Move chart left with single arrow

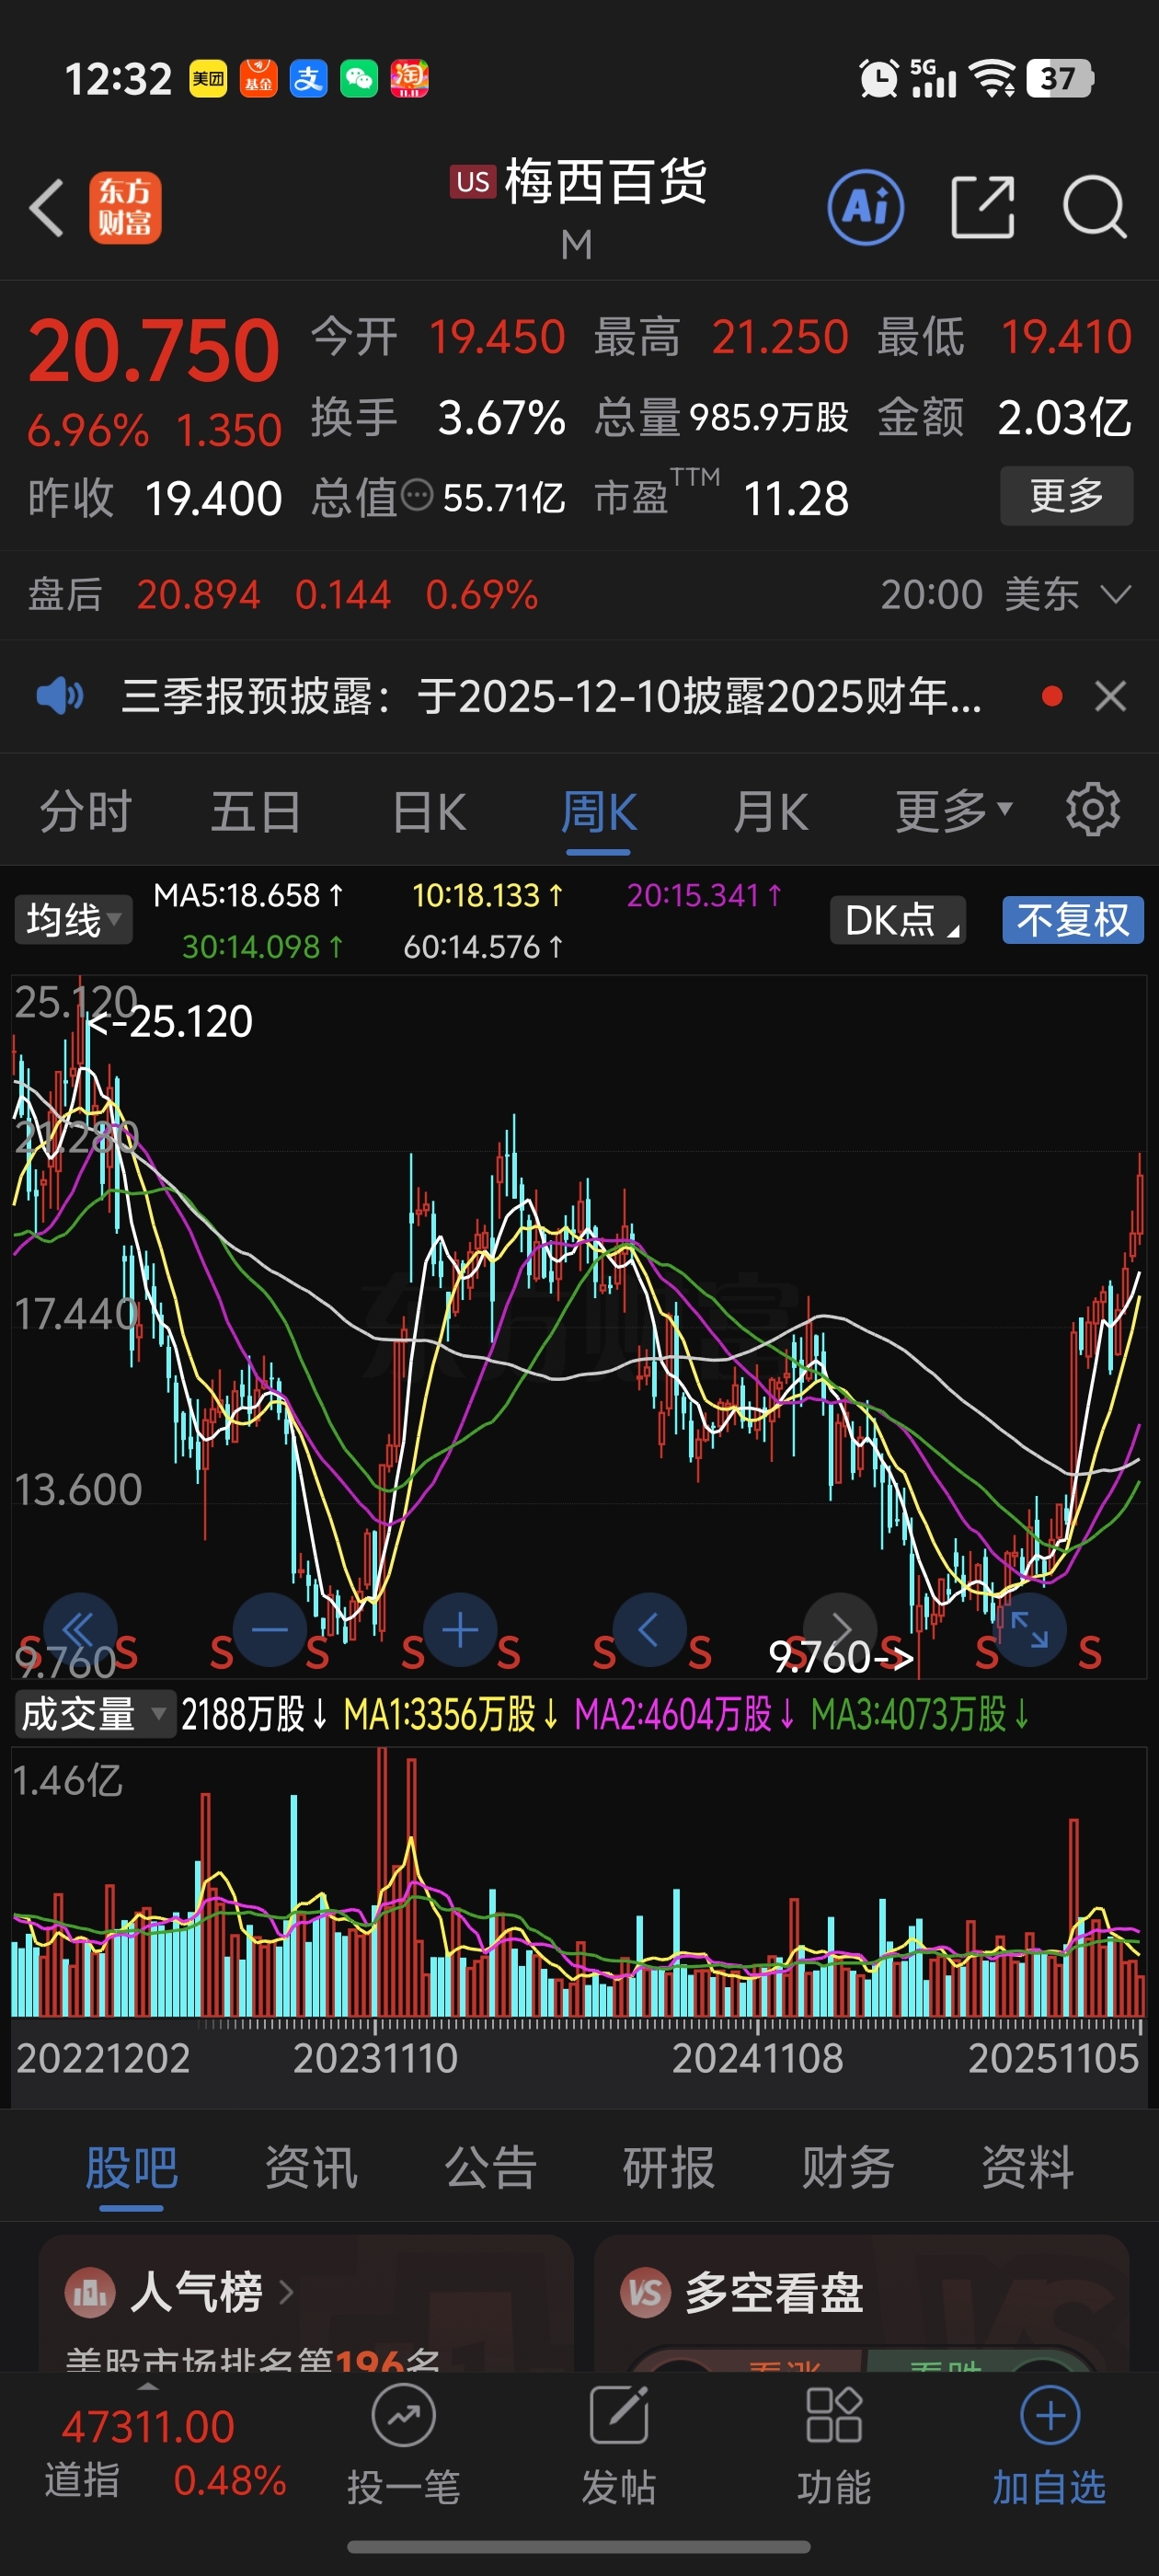[x=649, y=1630]
